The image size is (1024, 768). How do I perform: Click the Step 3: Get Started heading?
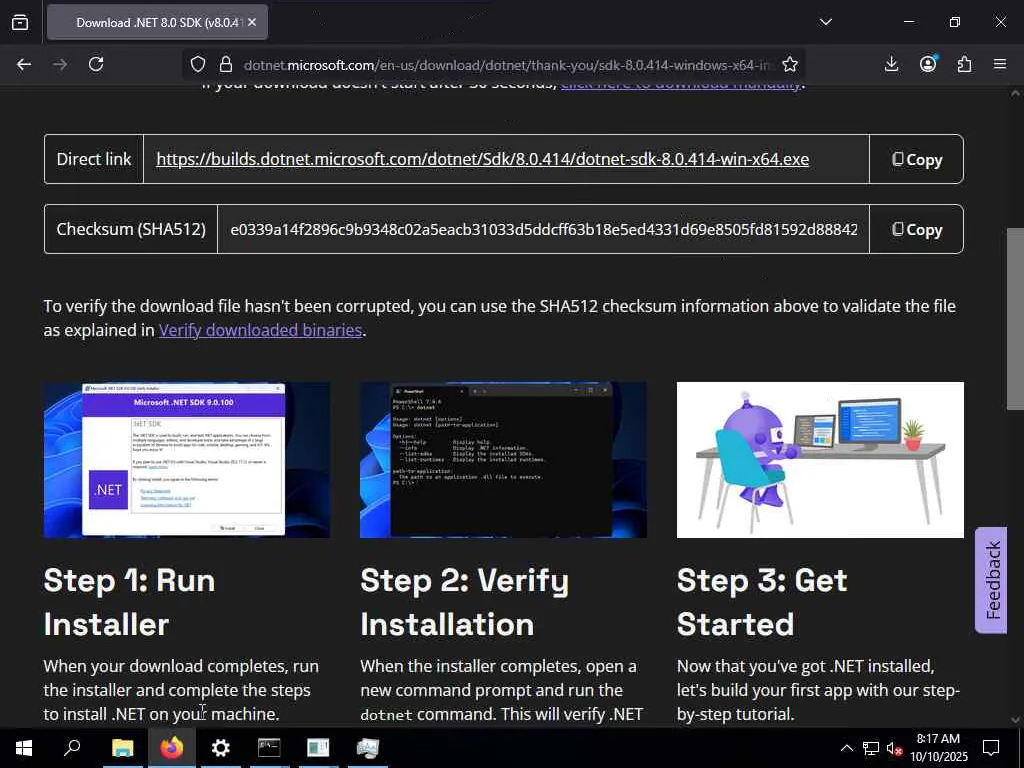click(762, 602)
